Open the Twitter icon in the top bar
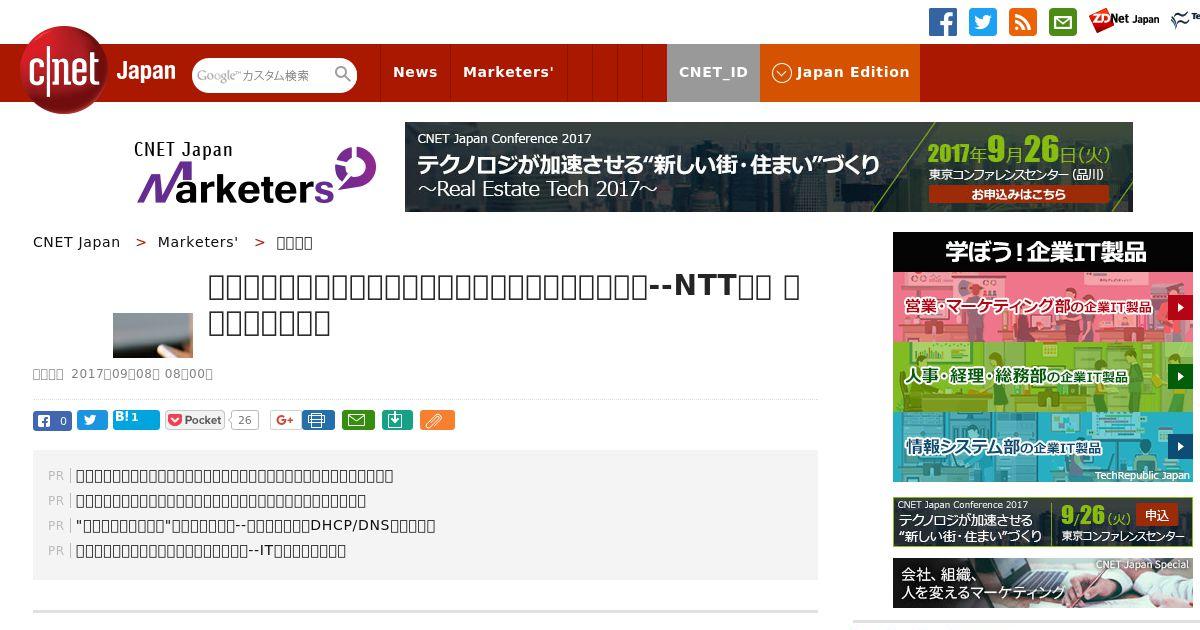The height and width of the screenshot is (630, 1200). [x=983, y=22]
